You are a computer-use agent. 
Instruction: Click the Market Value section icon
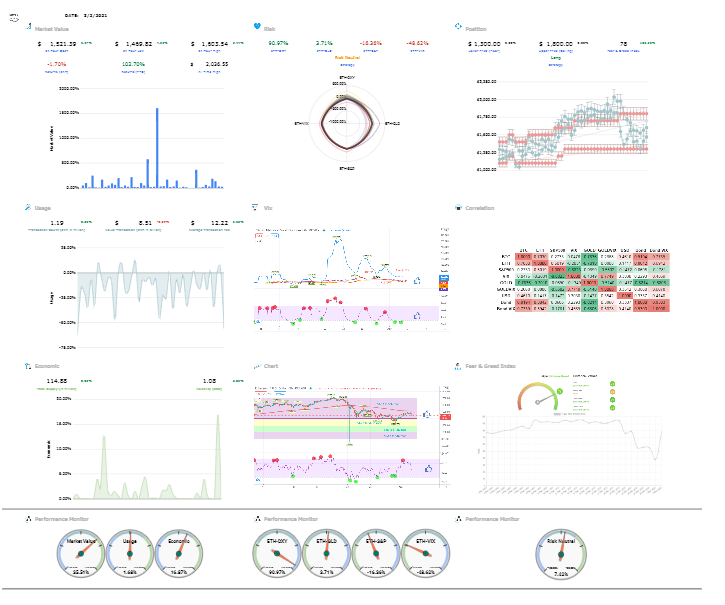click(28, 26)
